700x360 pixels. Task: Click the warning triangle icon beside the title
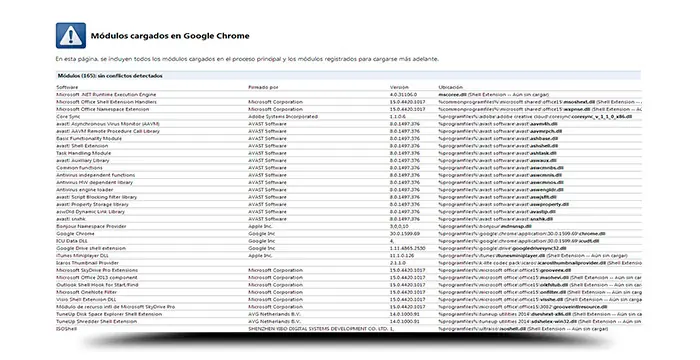[71, 36]
